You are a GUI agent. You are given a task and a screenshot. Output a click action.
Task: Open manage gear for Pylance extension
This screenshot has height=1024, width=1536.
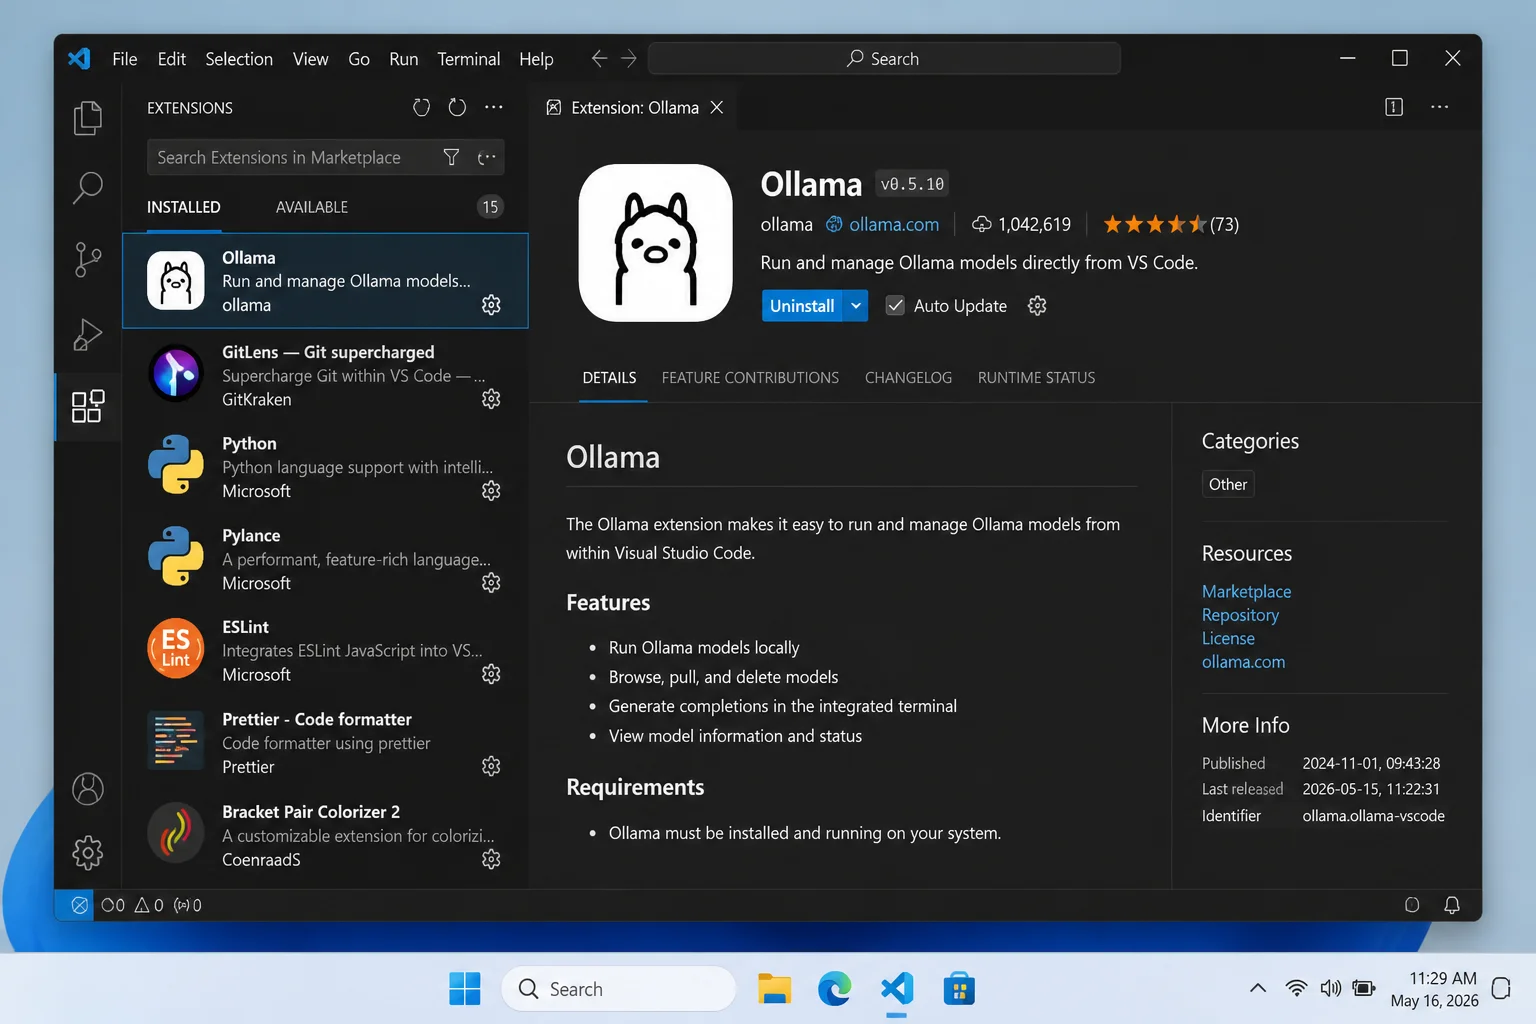[491, 583]
